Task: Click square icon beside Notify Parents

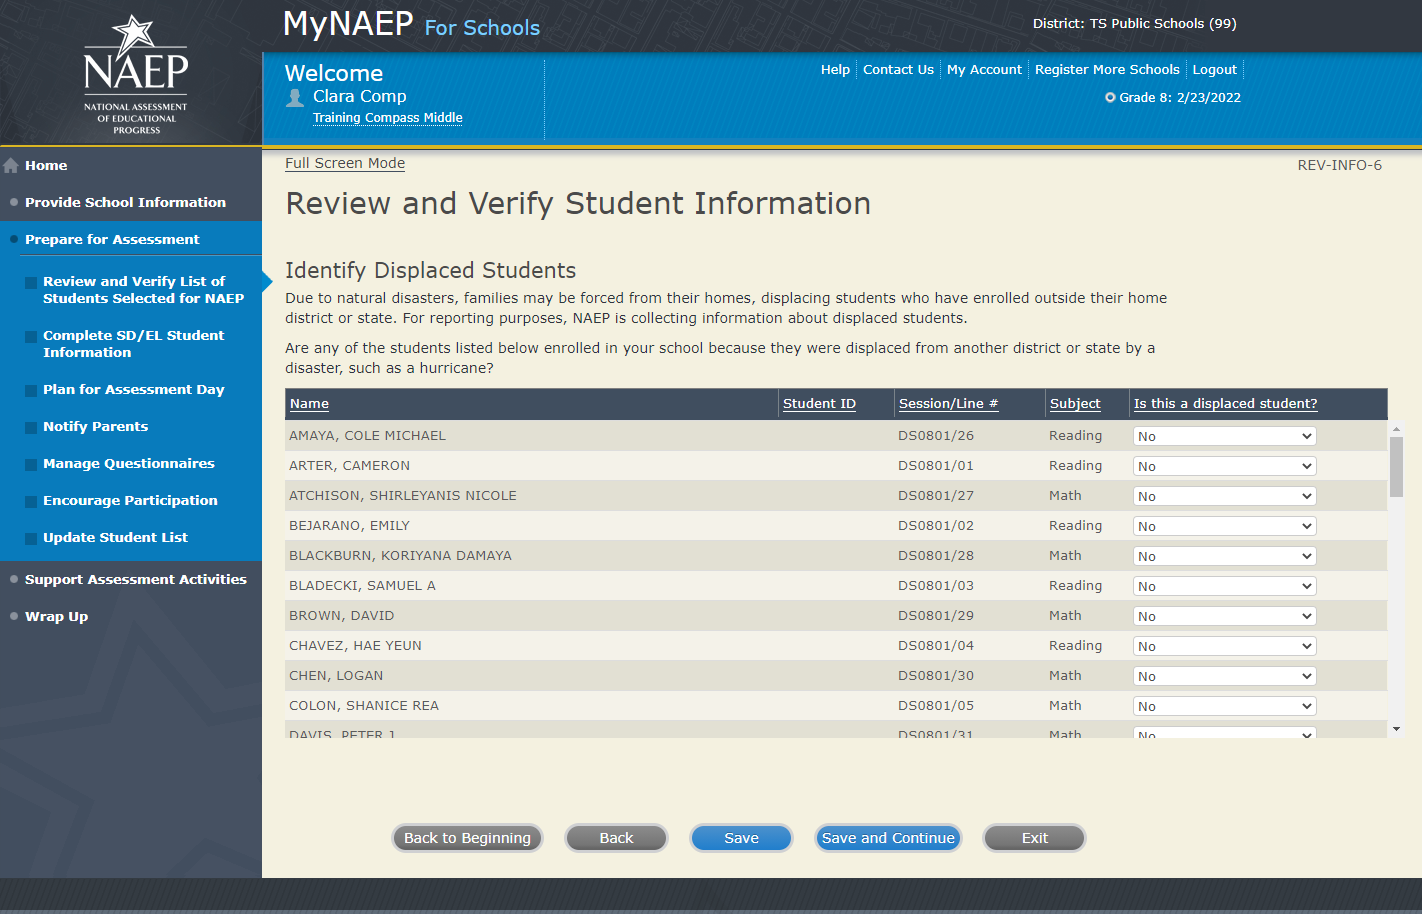Action: pos(31,427)
